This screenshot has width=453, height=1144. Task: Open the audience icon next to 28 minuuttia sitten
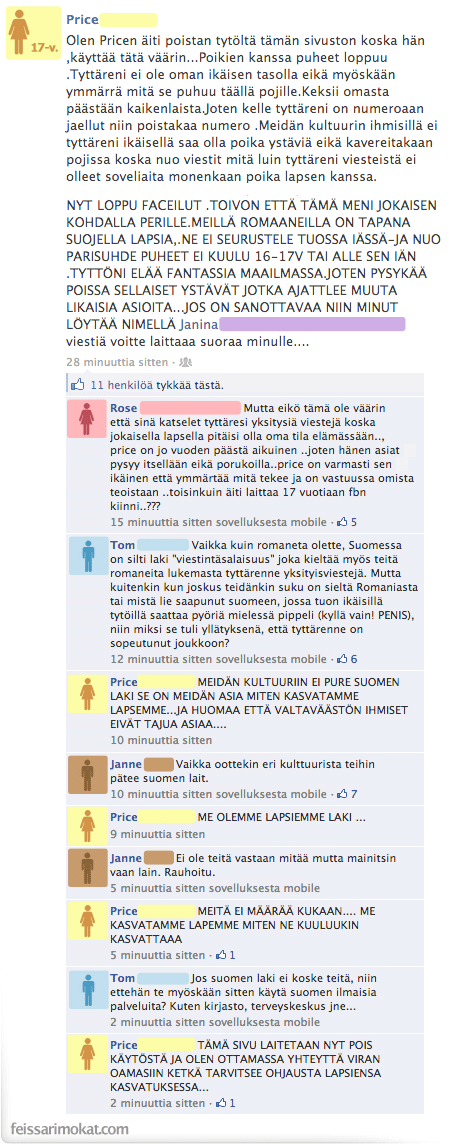point(185,362)
